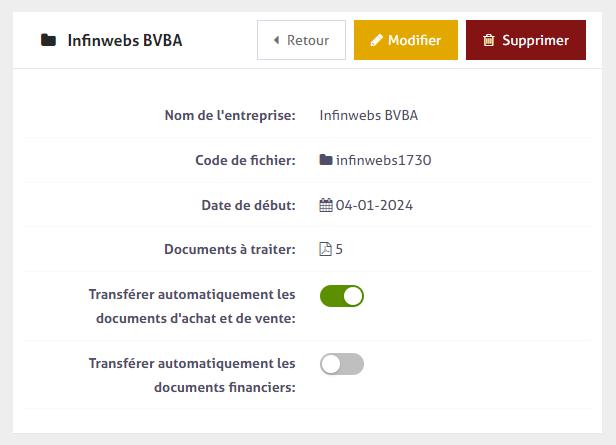Click the folder icon beside the header title
Screen dimensions: 616x445
48,41
